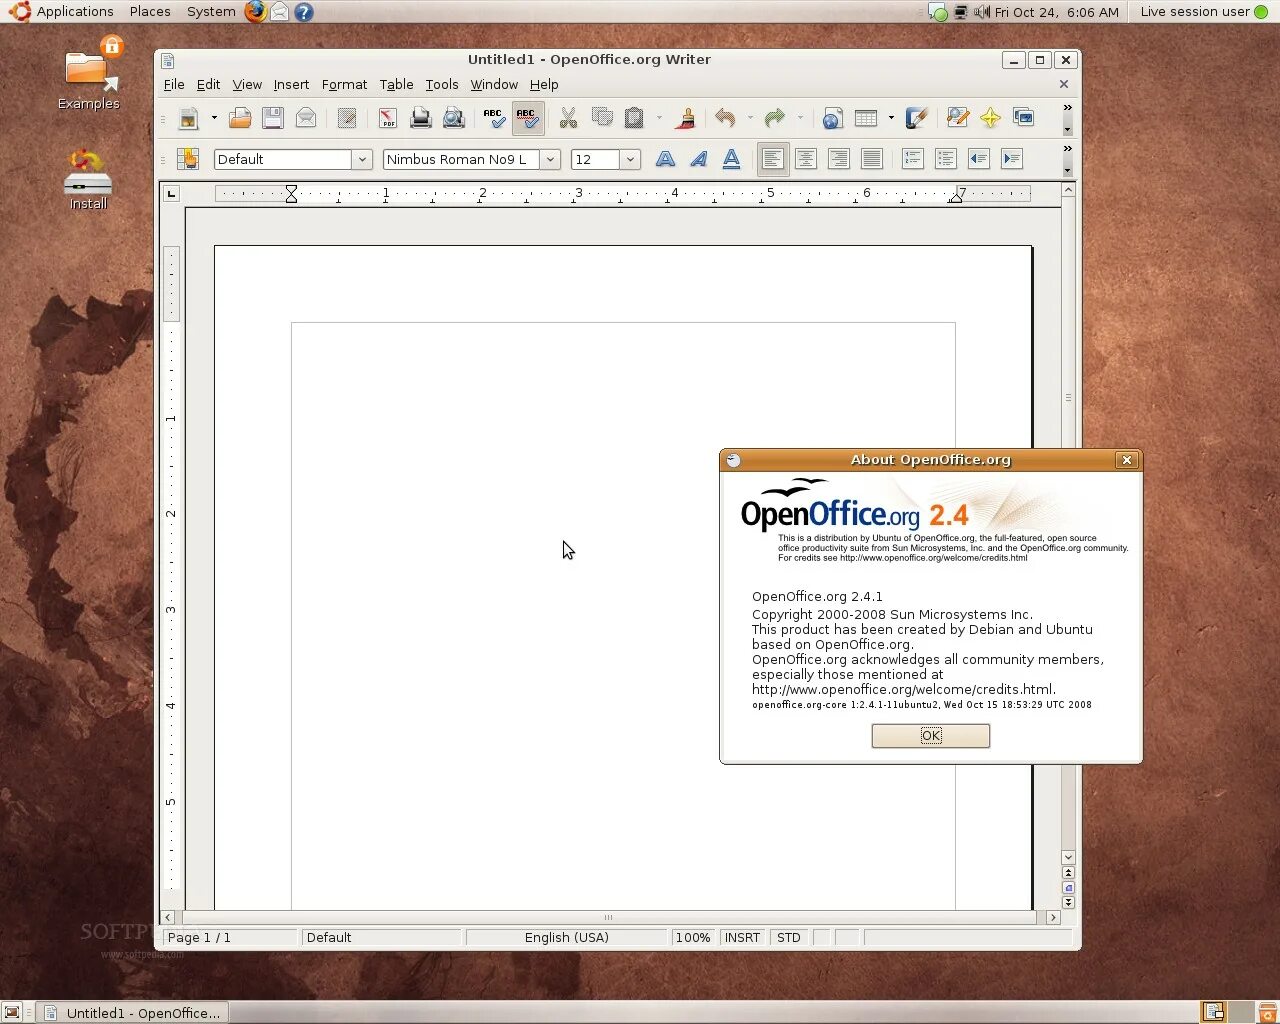Click OK in About OpenOffice.org dialog
The image size is (1280, 1024).
931,736
